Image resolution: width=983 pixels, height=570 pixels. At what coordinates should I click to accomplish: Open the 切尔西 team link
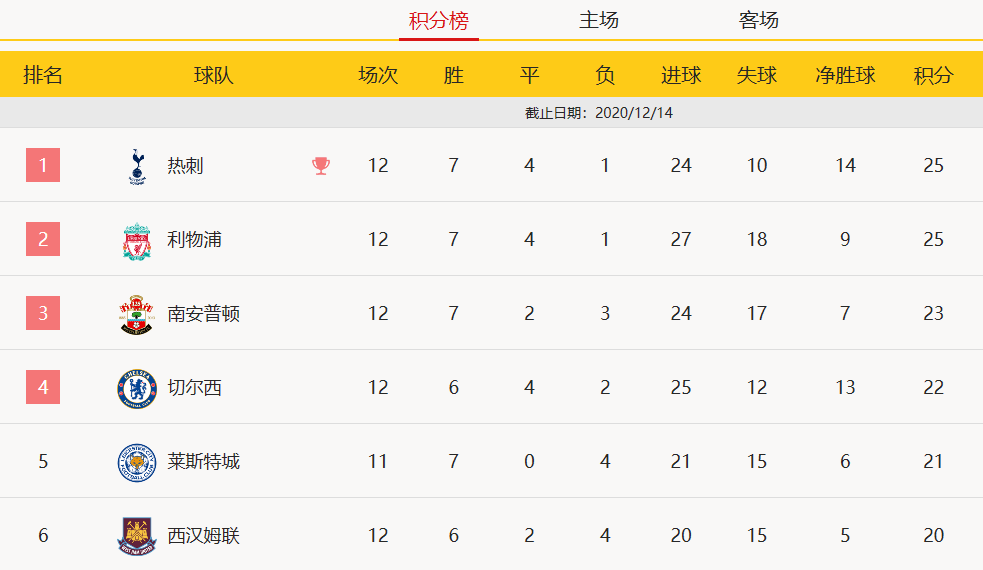(x=194, y=388)
